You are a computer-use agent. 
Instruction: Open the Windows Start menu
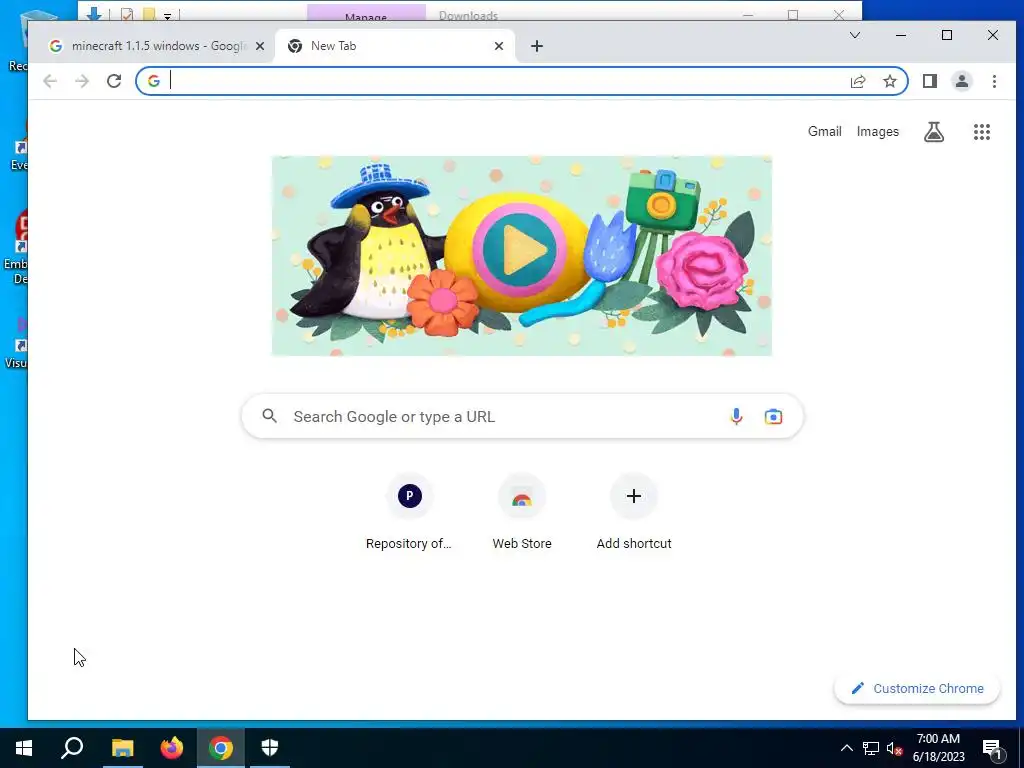pyautogui.click(x=24, y=748)
